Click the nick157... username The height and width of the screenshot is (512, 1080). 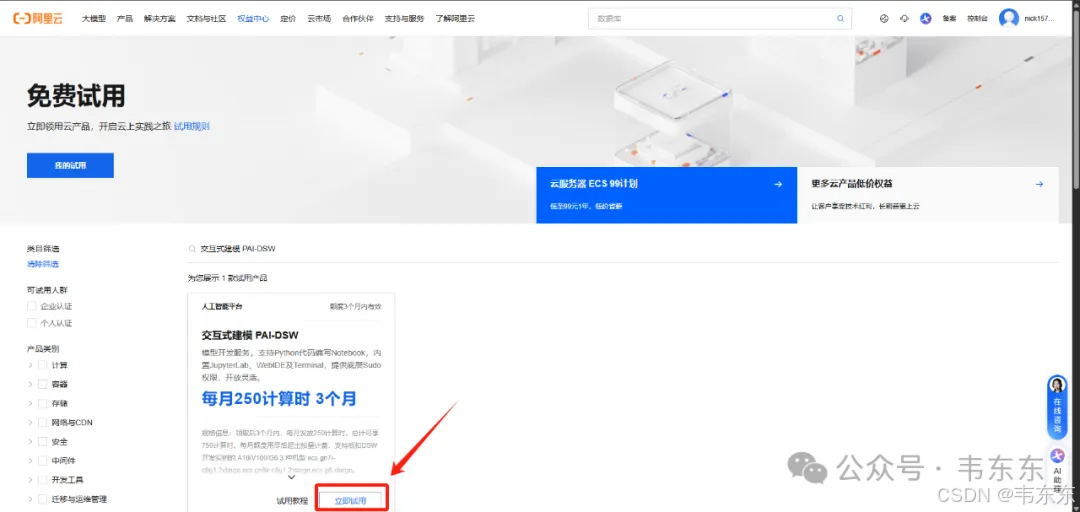coord(1039,19)
